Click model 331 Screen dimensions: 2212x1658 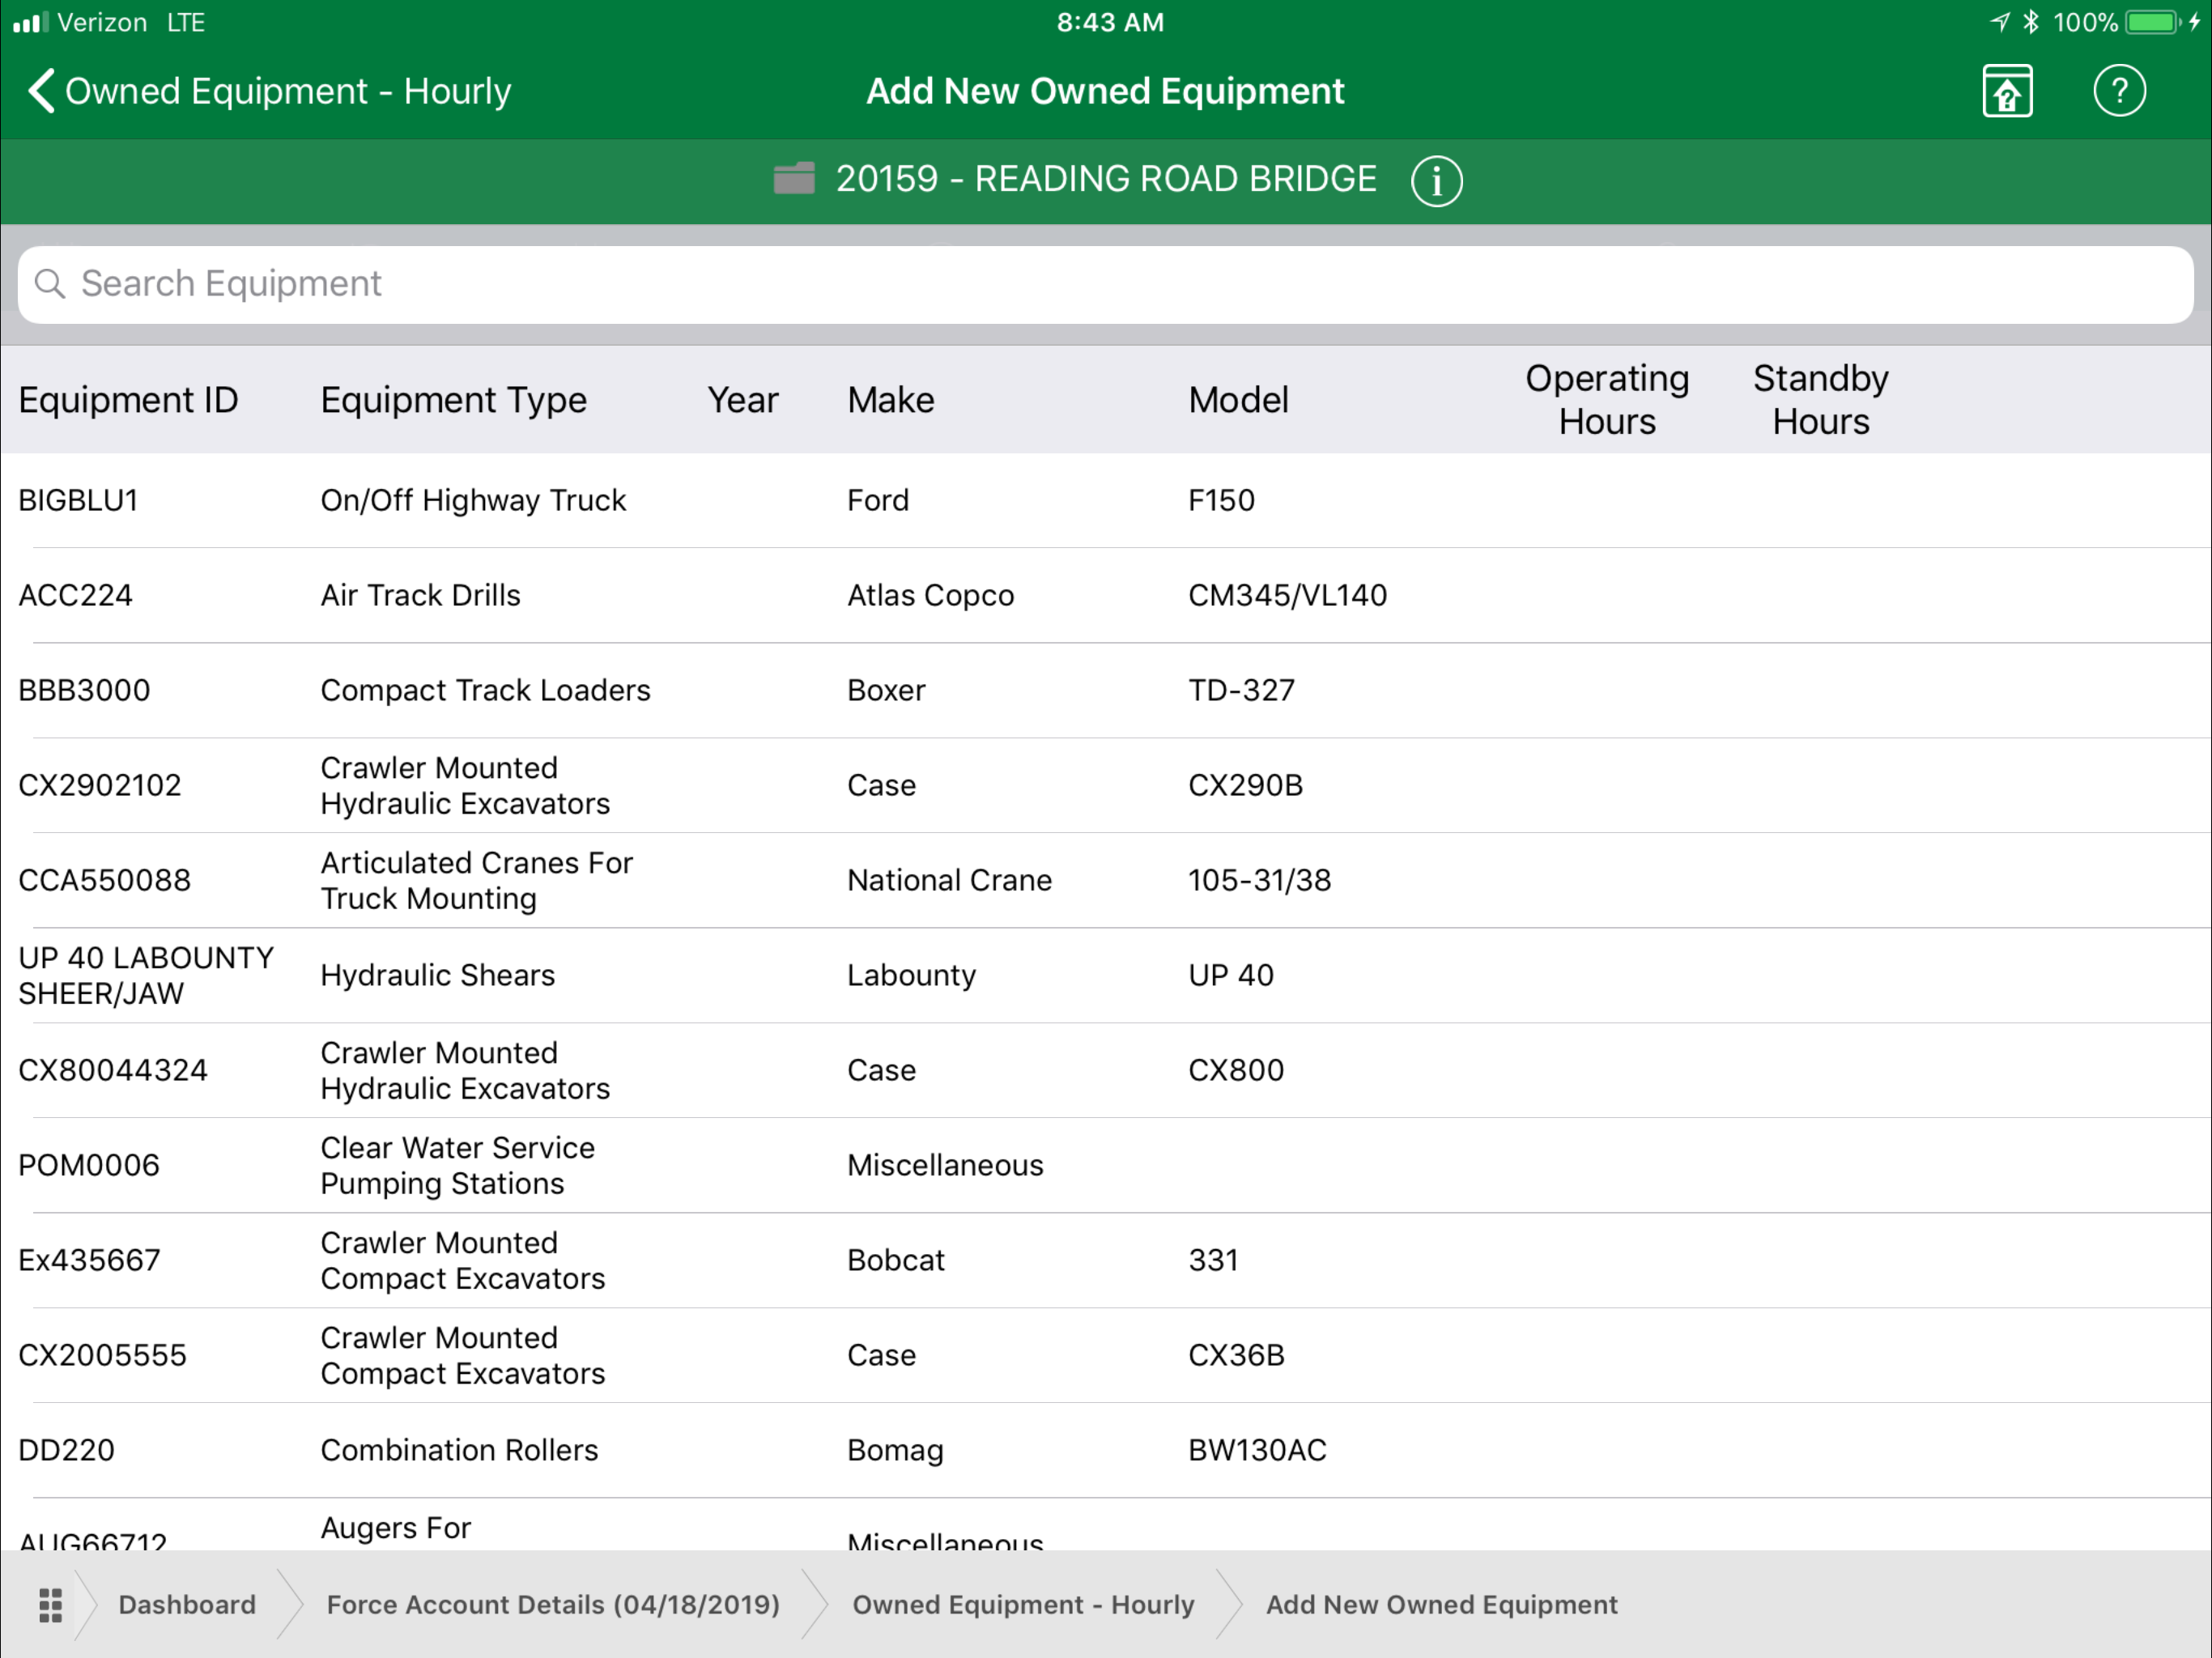click(1213, 1260)
